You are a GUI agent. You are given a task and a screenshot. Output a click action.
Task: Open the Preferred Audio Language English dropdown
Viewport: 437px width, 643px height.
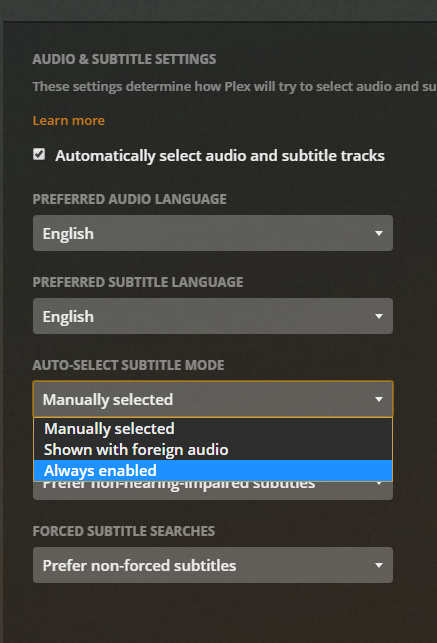213,233
